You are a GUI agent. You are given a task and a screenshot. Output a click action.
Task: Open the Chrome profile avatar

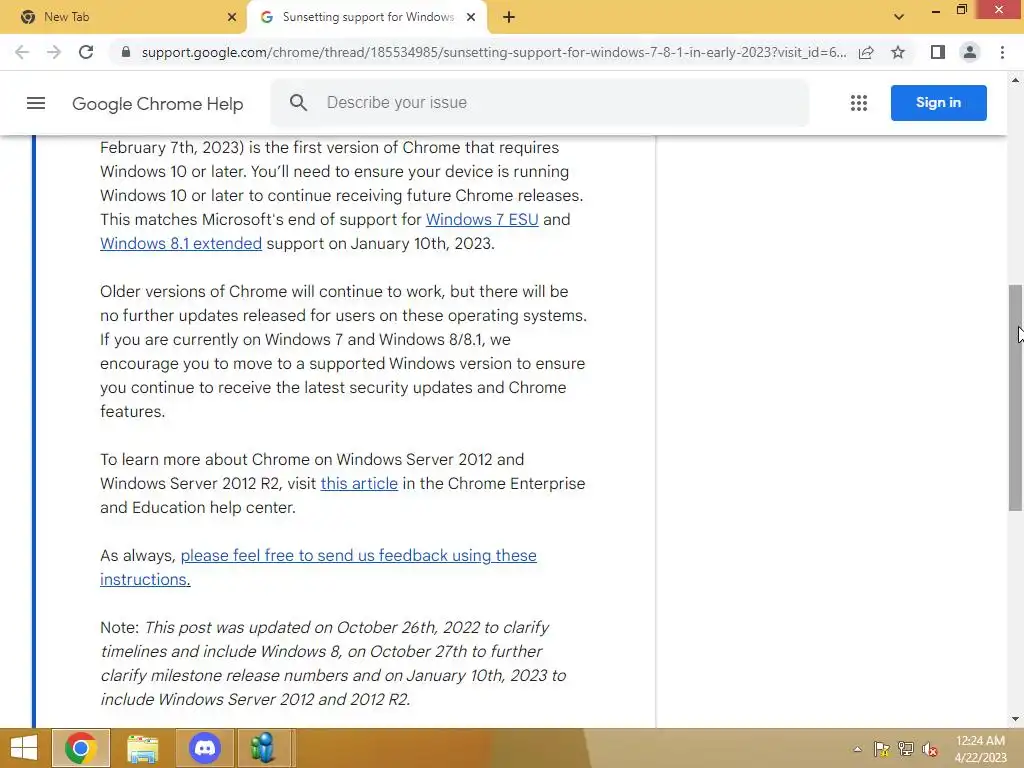970,52
